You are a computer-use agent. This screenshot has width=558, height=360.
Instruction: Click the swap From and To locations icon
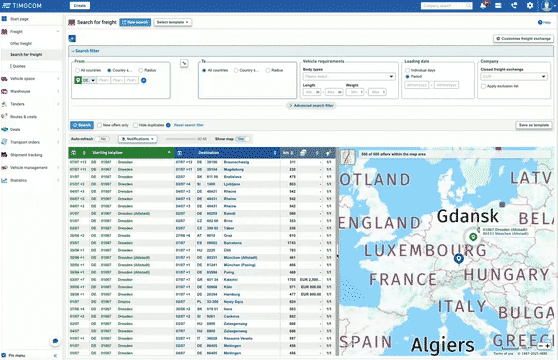(184, 64)
